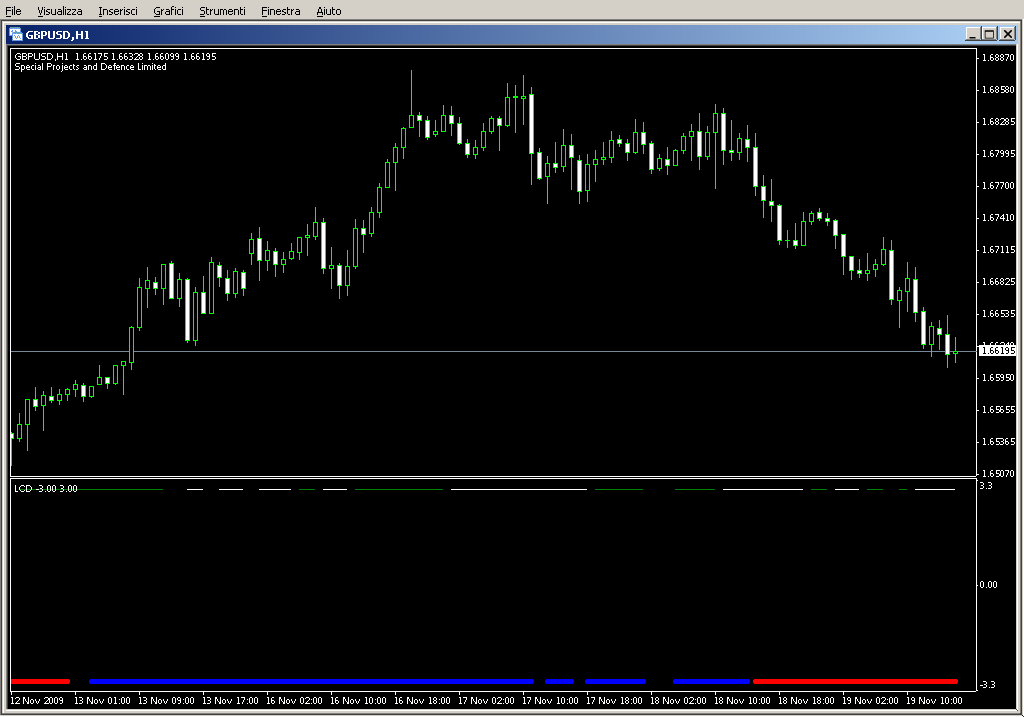Click price scale value 1.67115
The image size is (1024, 717).
click(x=999, y=249)
